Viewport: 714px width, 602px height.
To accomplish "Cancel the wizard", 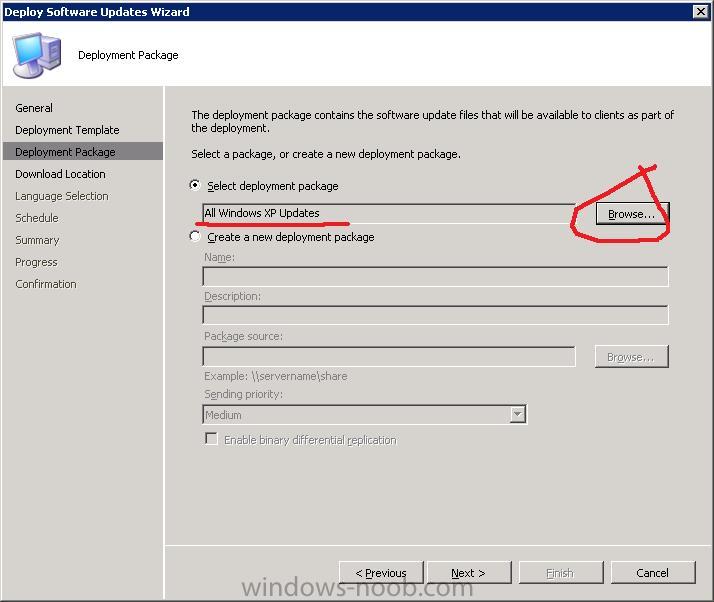I will (653, 572).
